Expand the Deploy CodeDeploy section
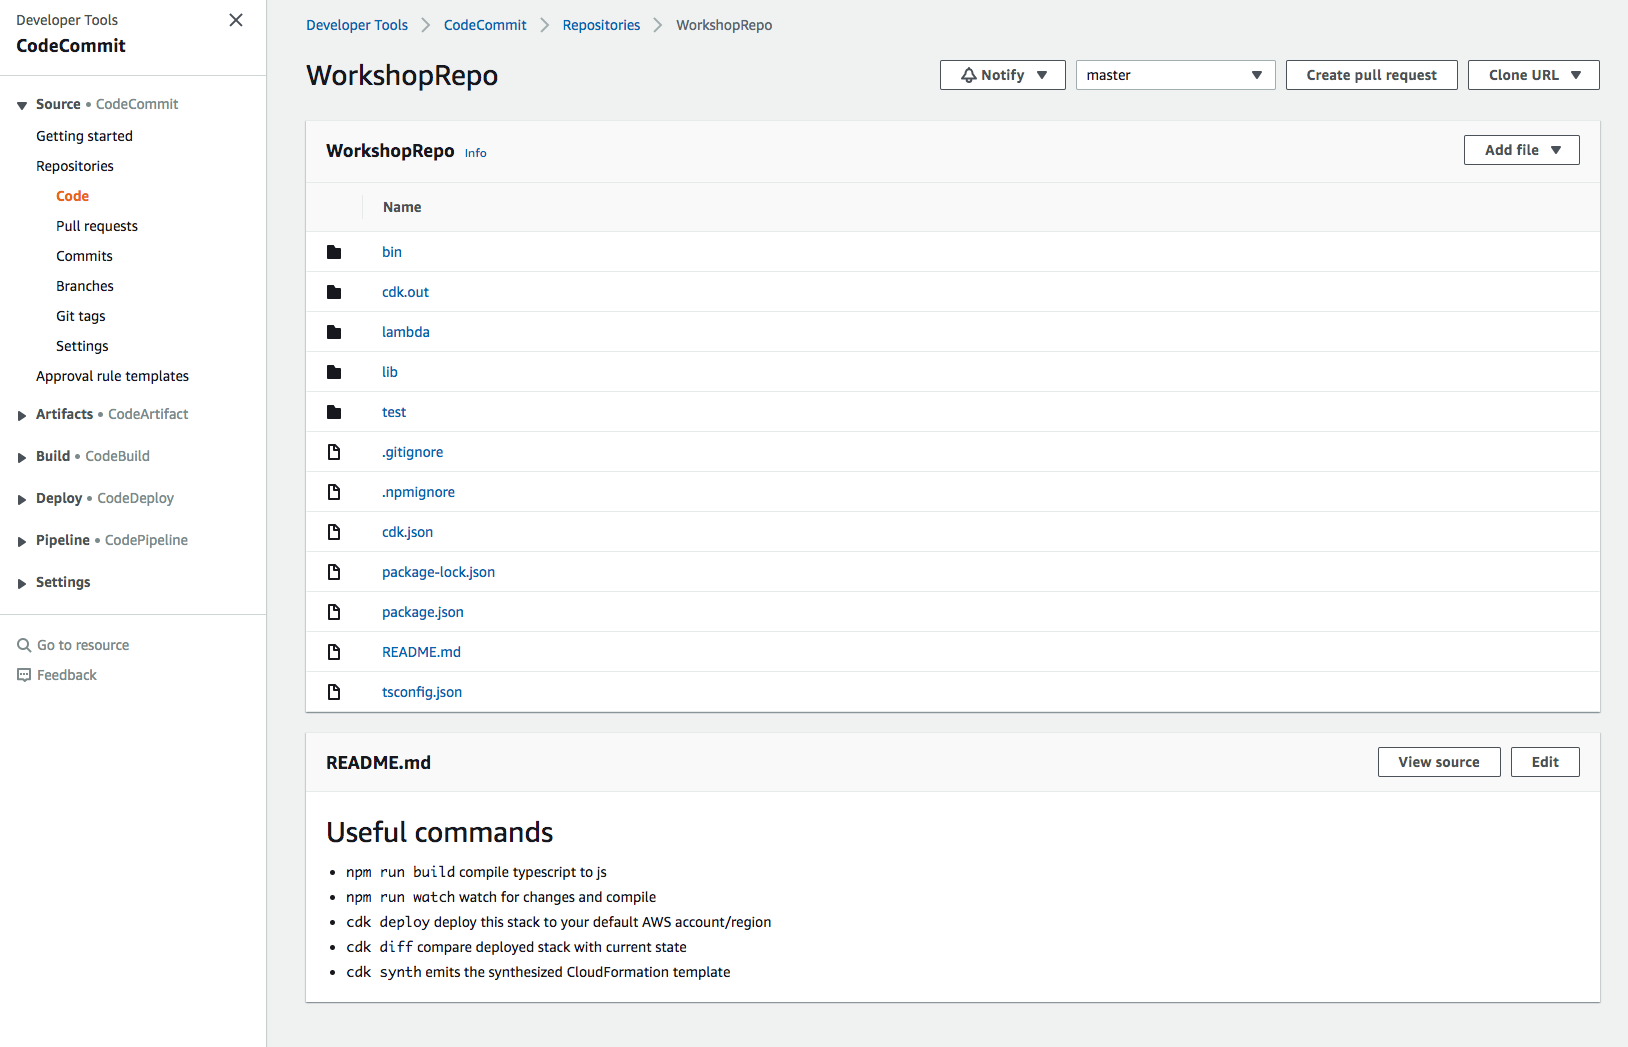The image size is (1628, 1047). 22,499
